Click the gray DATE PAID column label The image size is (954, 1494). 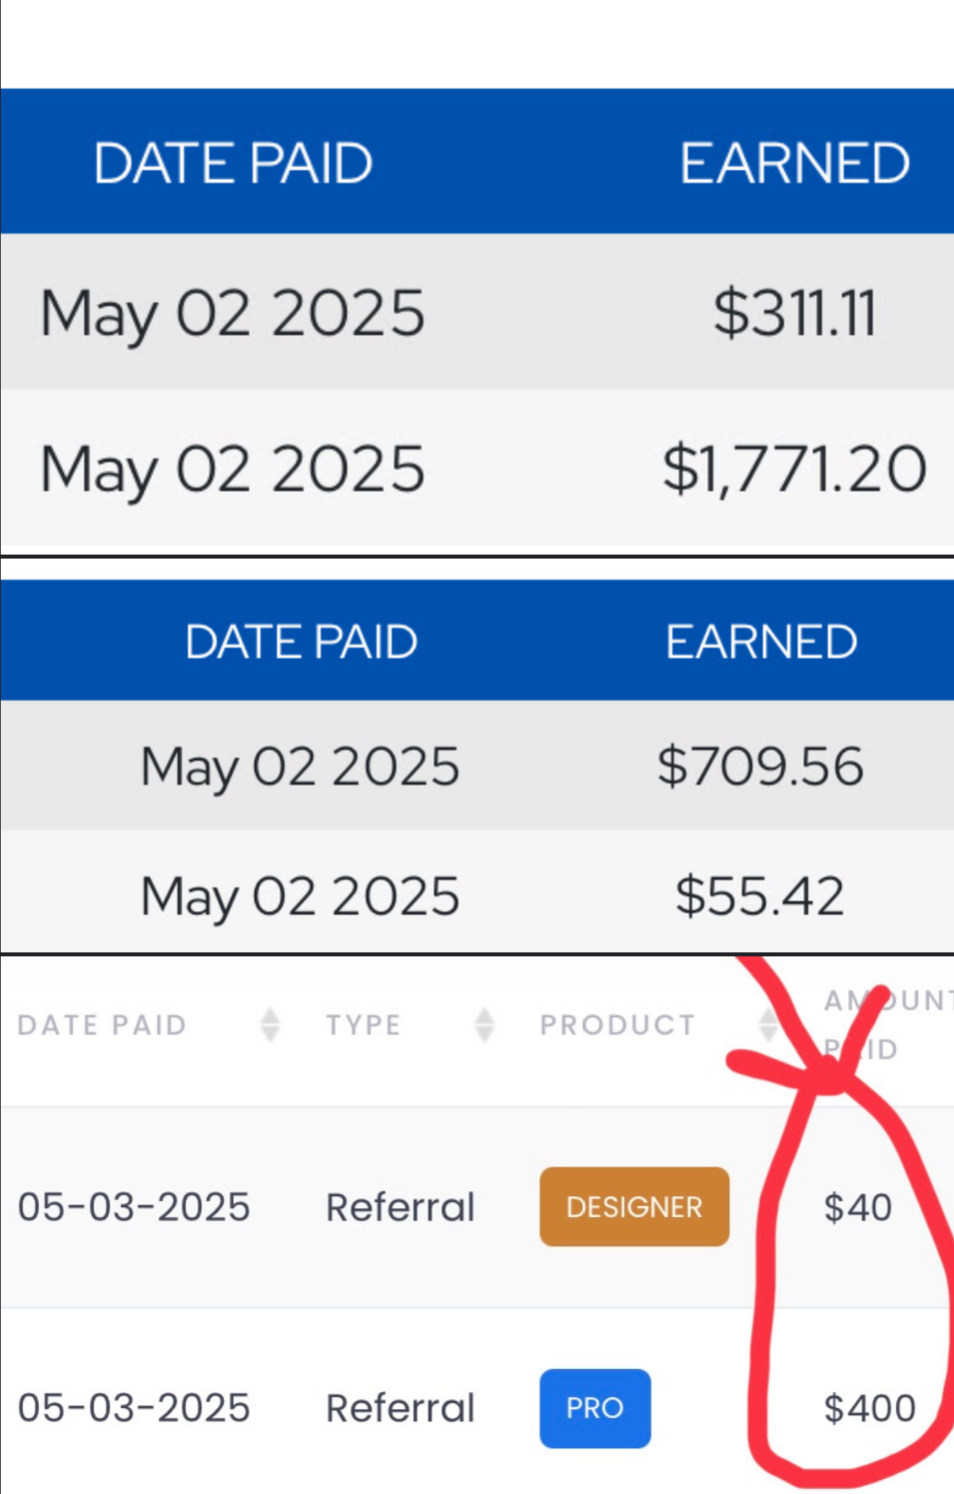(x=102, y=1025)
